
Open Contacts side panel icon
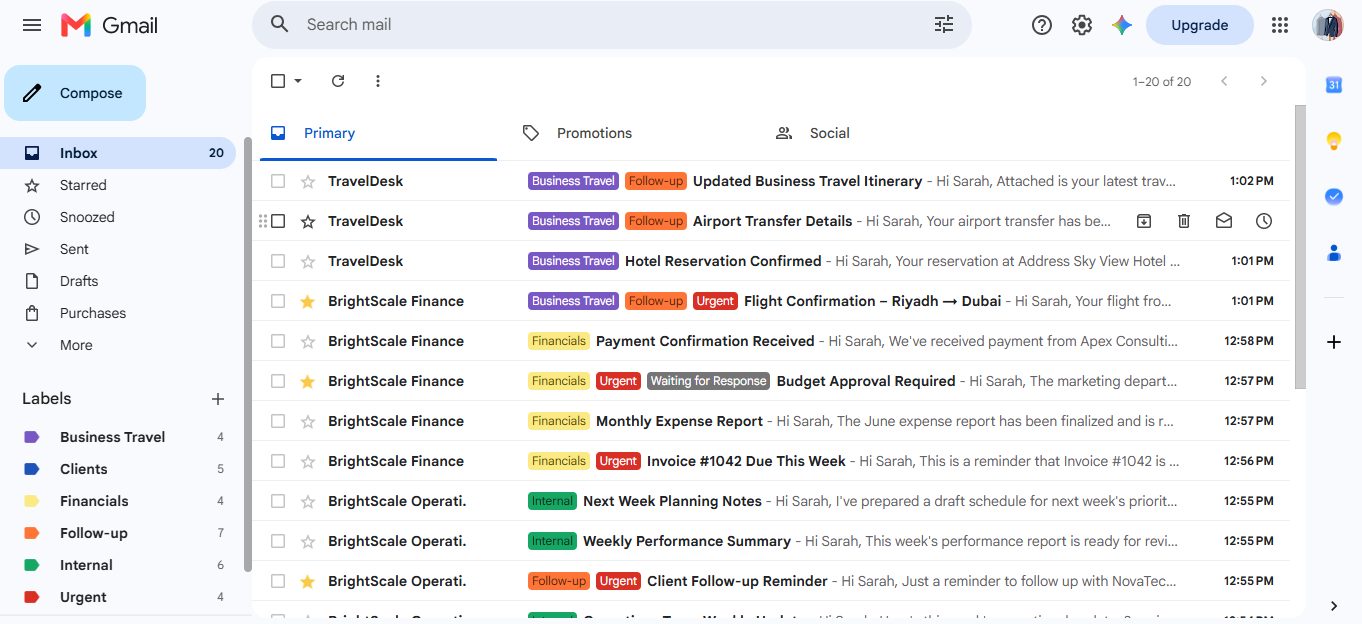pyautogui.click(x=1334, y=253)
